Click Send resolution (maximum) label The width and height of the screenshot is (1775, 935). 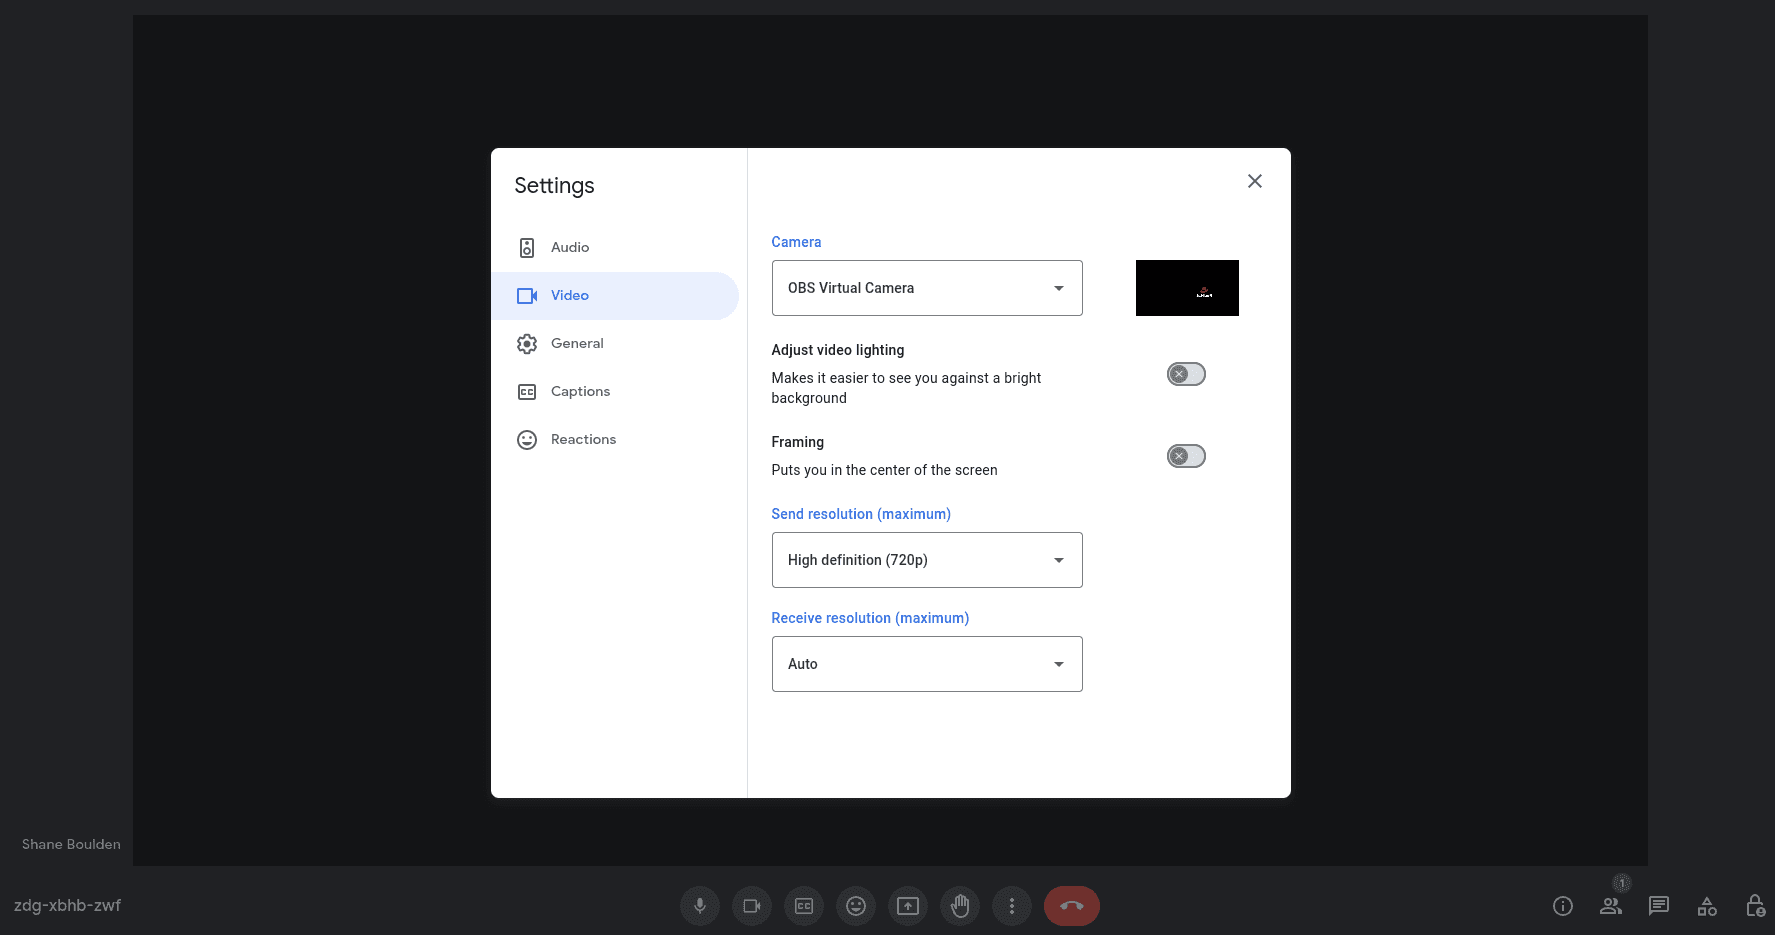(x=861, y=514)
